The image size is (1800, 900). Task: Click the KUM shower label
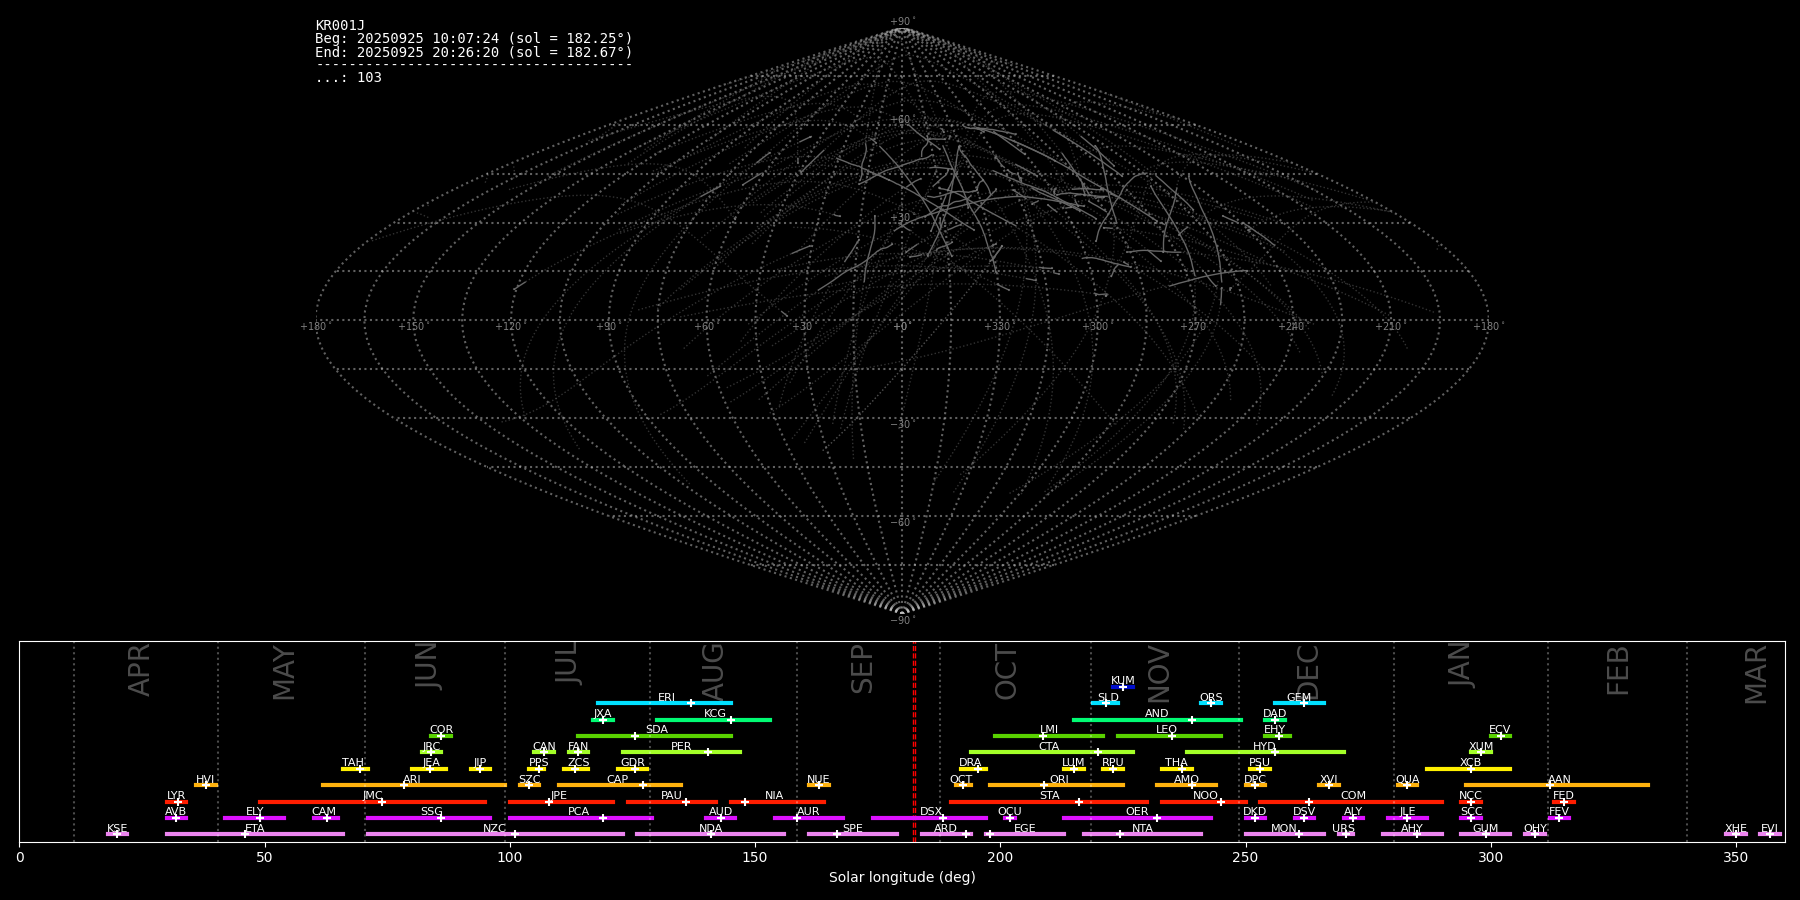1122,681
